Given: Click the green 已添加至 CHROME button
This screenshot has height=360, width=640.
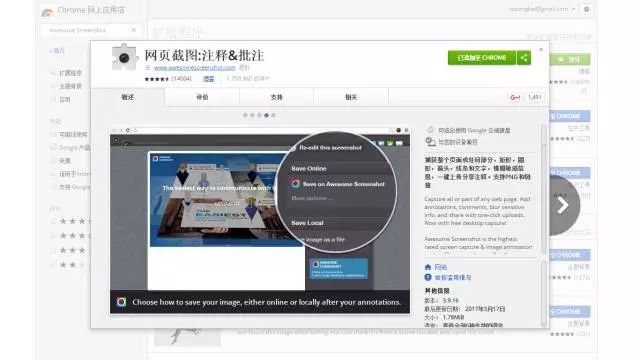Looking at the screenshot, I should (x=482, y=58).
